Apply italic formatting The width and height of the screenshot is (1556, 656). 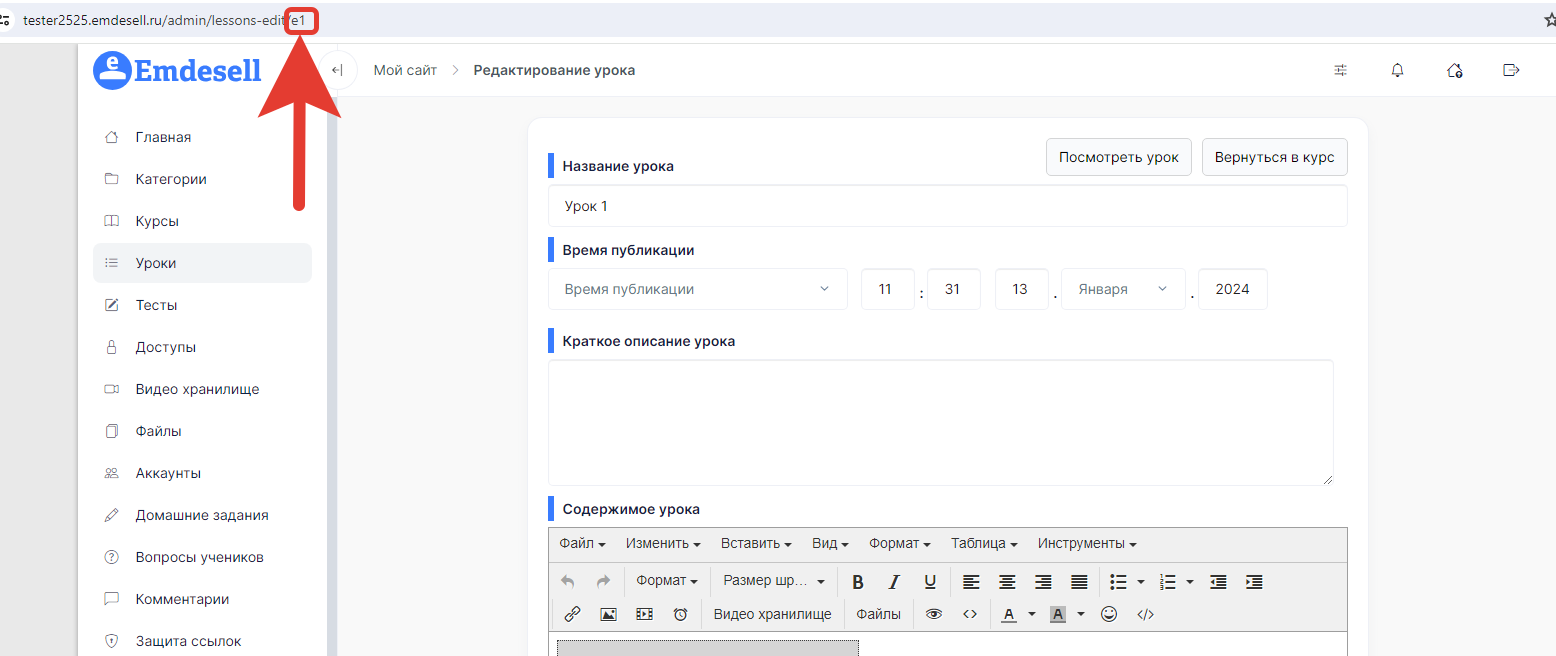pos(894,581)
